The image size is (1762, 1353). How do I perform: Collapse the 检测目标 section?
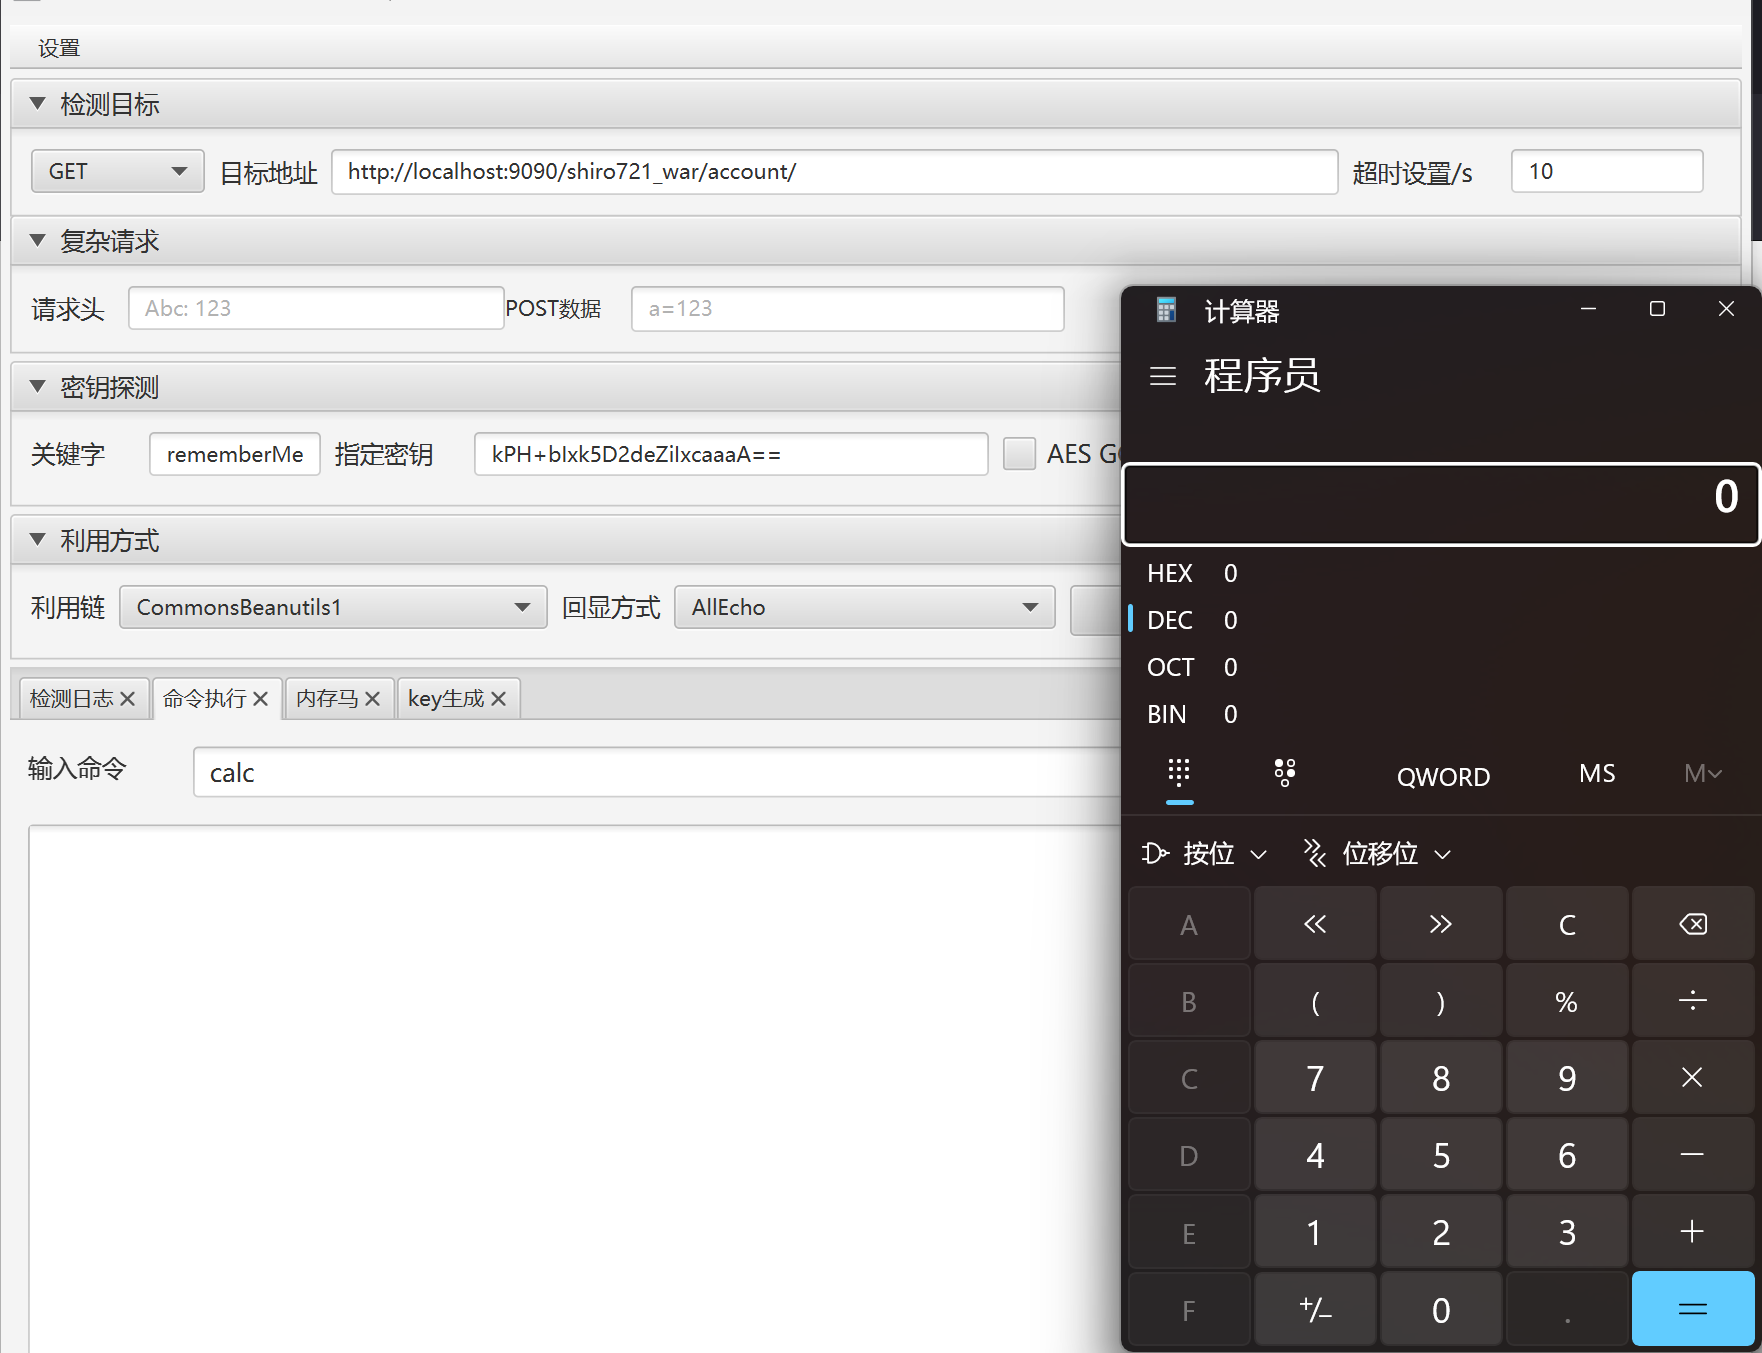[38, 103]
